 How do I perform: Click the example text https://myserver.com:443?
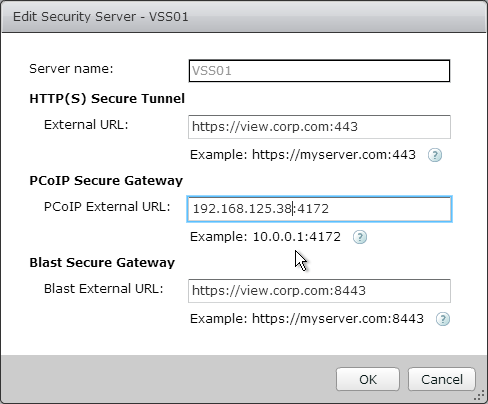334,155
